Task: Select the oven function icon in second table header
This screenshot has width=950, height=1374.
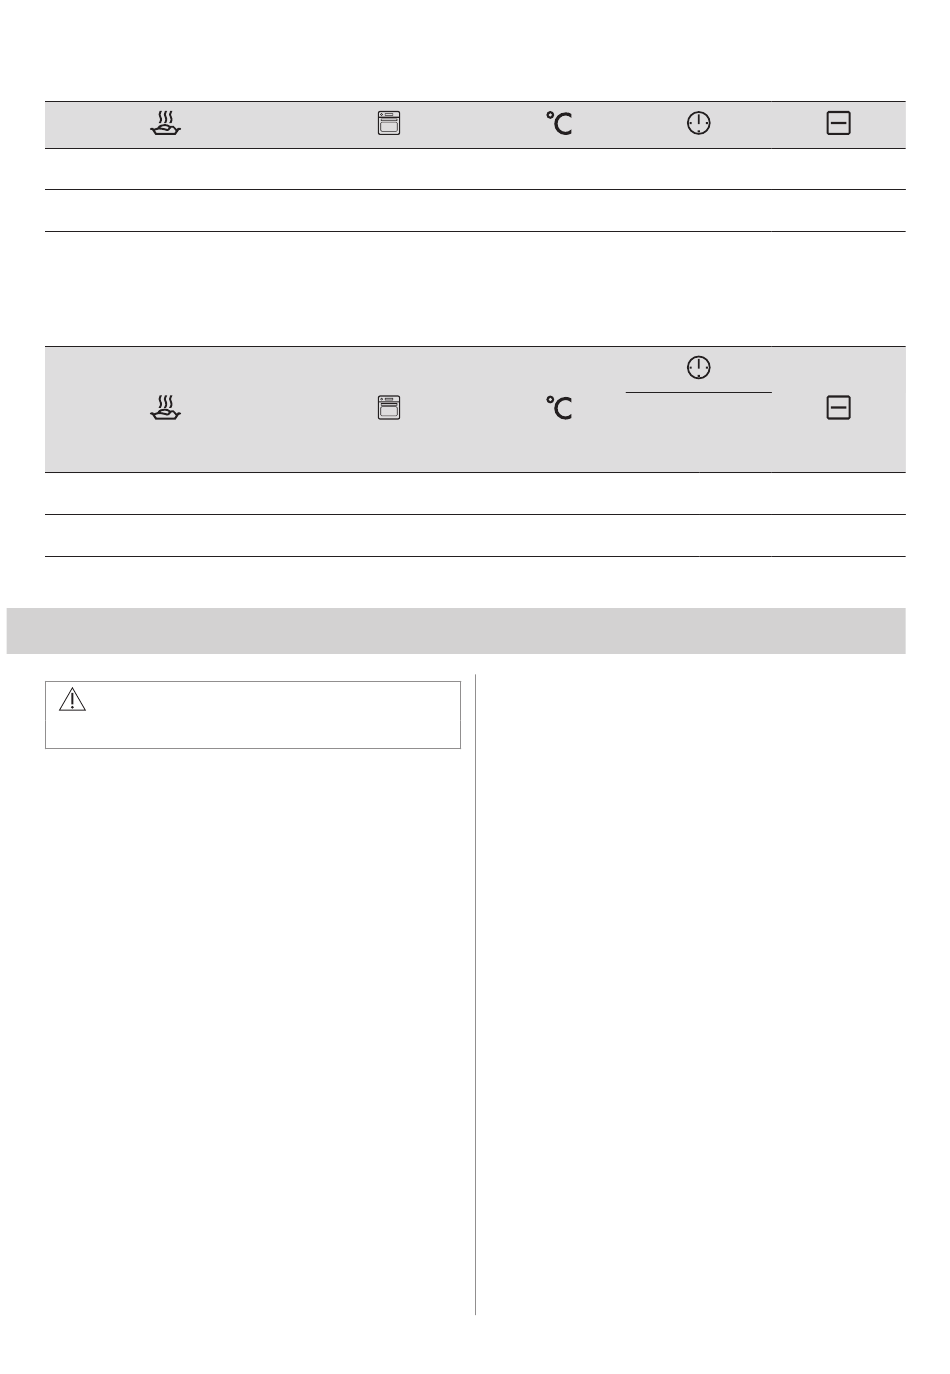Action: tap(389, 408)
